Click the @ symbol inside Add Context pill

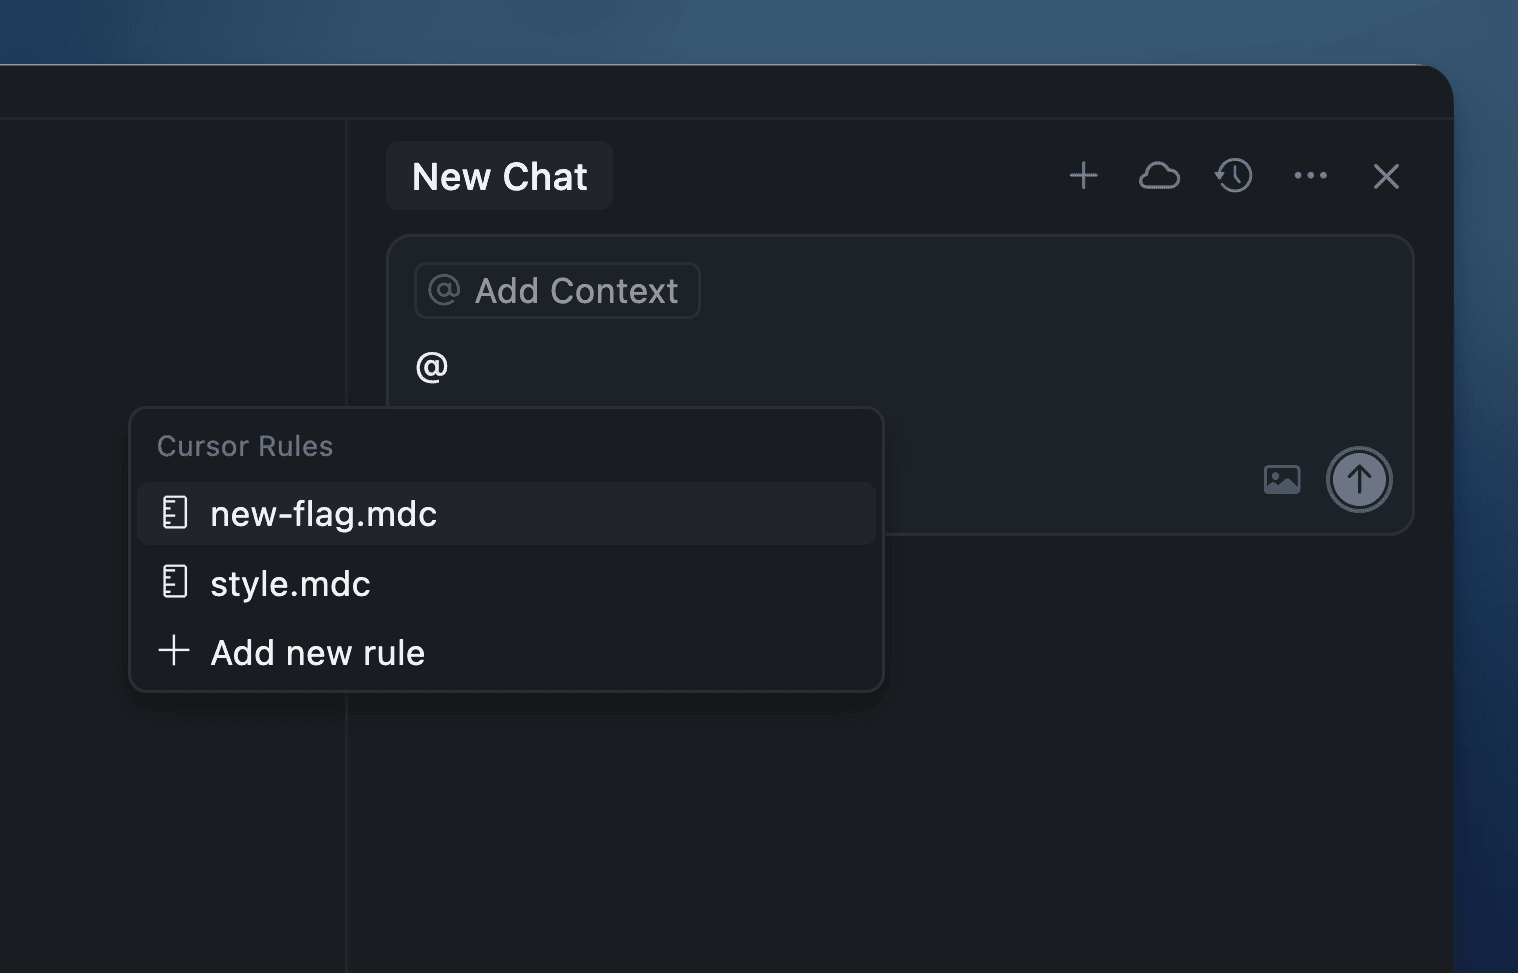click(x=444, y=291)
